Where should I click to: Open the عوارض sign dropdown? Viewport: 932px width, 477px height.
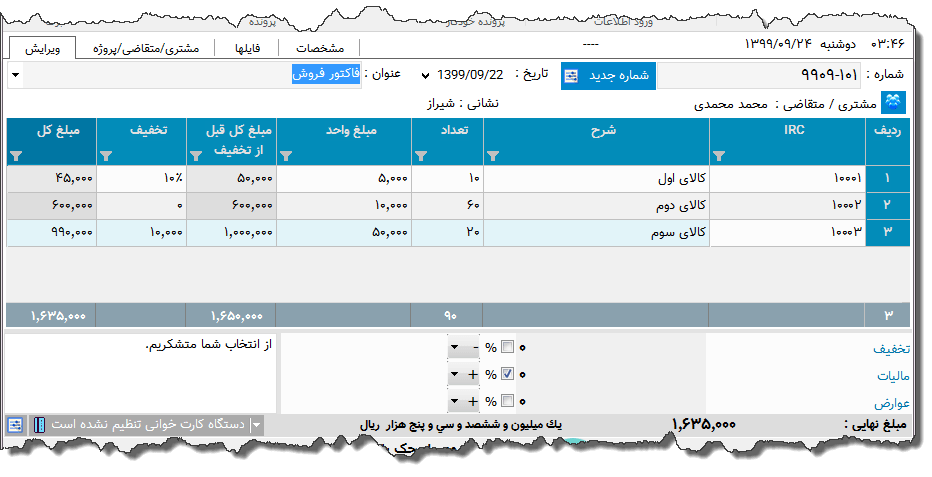pos(455,402)
